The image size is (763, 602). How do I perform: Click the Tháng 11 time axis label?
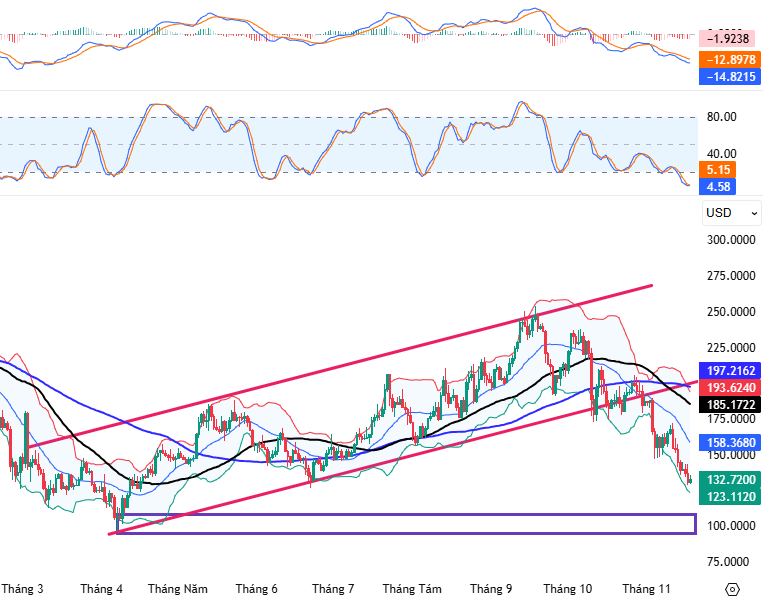[645, 589]
